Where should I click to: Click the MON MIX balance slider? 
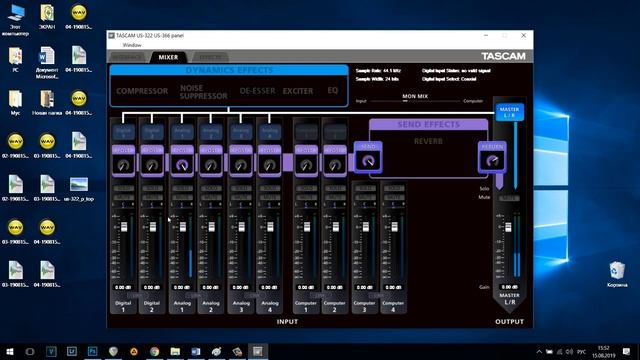pos(415,101)
